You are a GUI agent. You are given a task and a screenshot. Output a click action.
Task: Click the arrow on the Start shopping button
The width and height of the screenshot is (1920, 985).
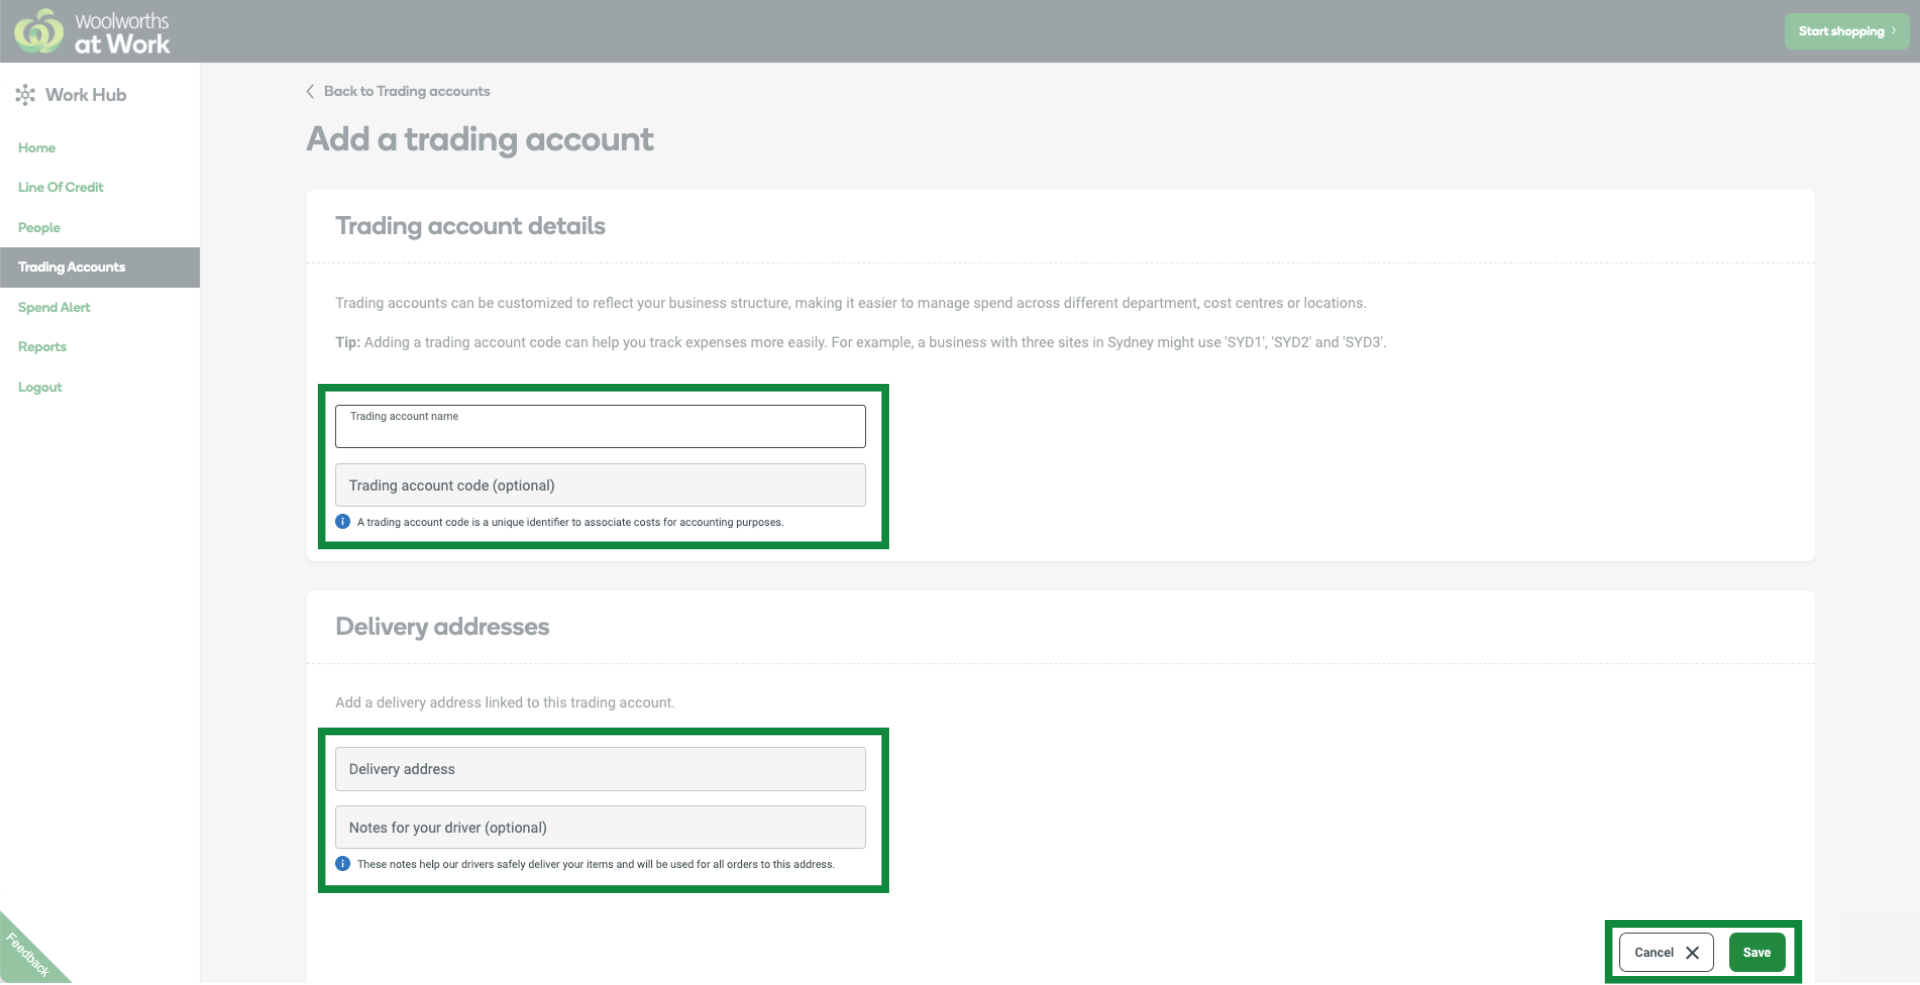(1895, 31)
